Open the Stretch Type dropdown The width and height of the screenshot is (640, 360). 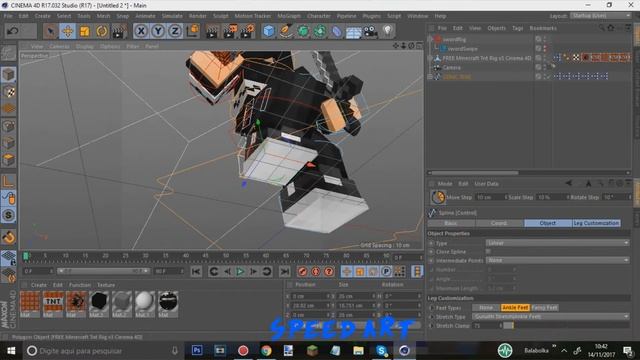[551, 316]
